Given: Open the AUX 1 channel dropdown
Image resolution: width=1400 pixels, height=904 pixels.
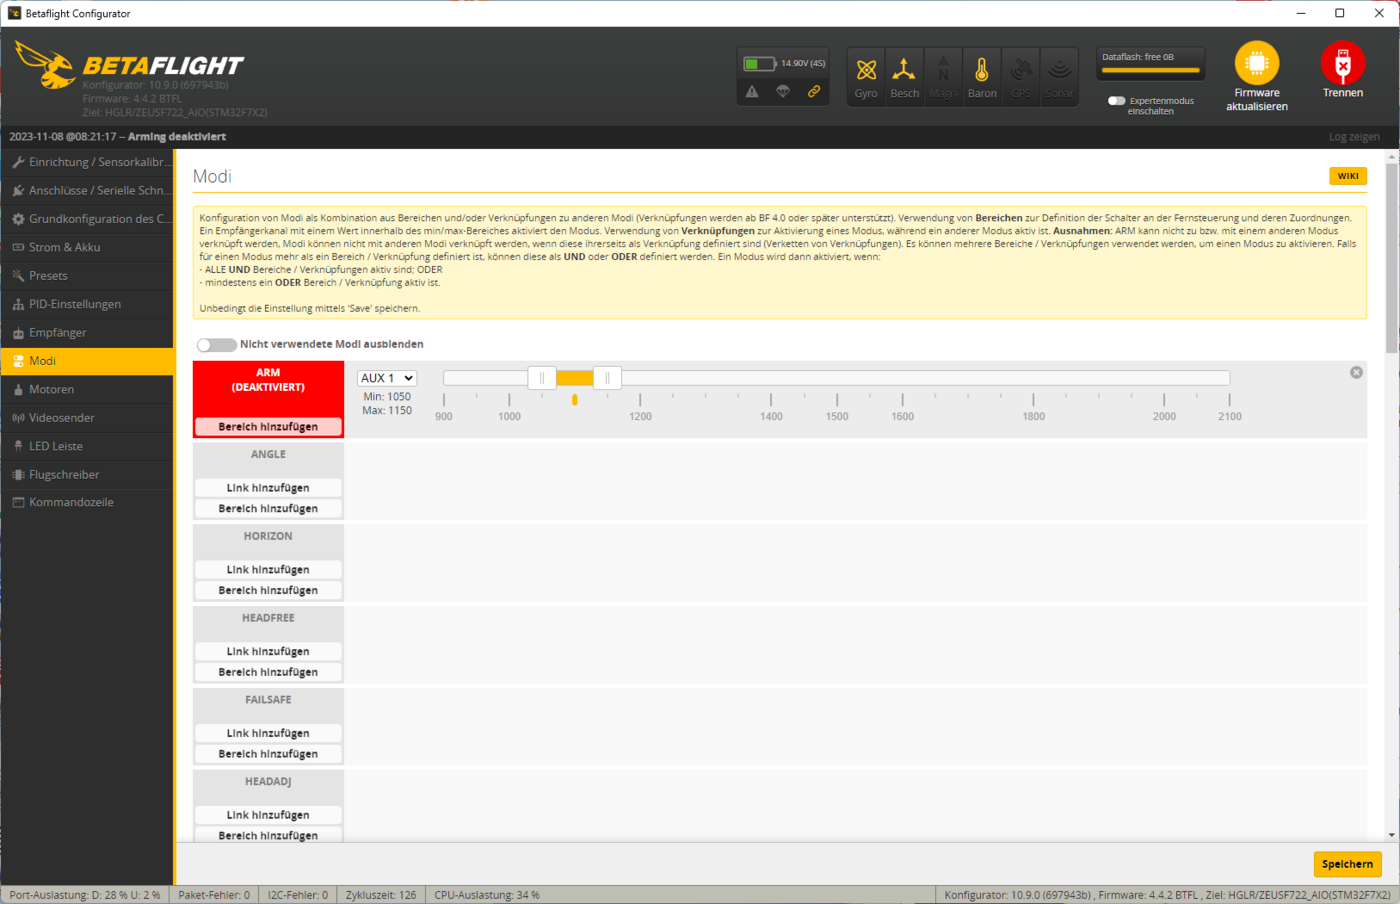Looking at the screenshot, I should click(x=387, y=378).
